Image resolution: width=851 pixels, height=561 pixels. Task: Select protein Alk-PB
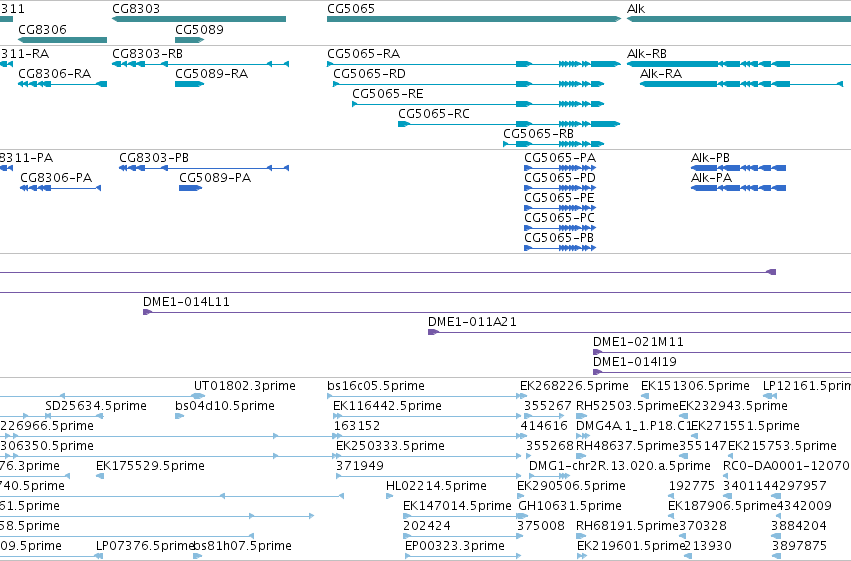coord(738,168)
